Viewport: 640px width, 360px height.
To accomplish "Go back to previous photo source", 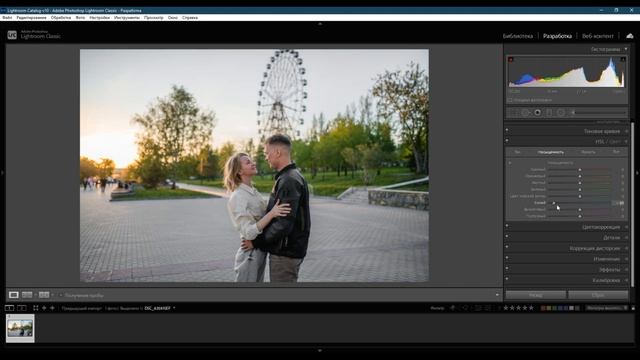I will 44,308.
